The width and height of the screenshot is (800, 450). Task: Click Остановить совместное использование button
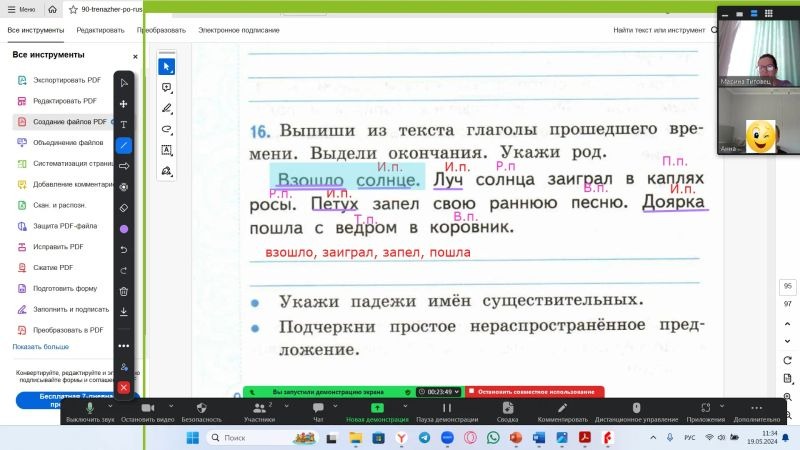pos(536,392)
